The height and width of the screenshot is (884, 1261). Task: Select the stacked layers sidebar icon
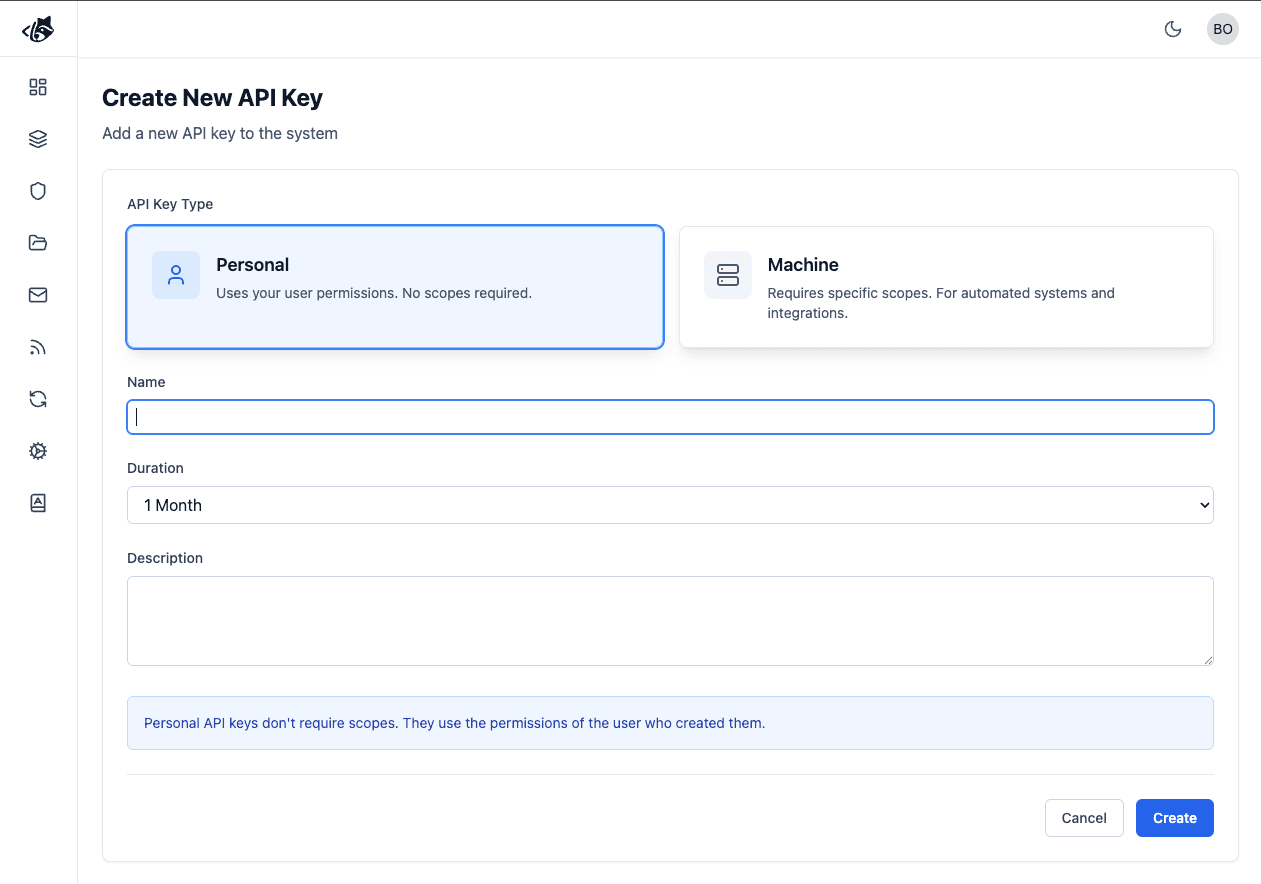pyautogui.click(x=38, y=139)
